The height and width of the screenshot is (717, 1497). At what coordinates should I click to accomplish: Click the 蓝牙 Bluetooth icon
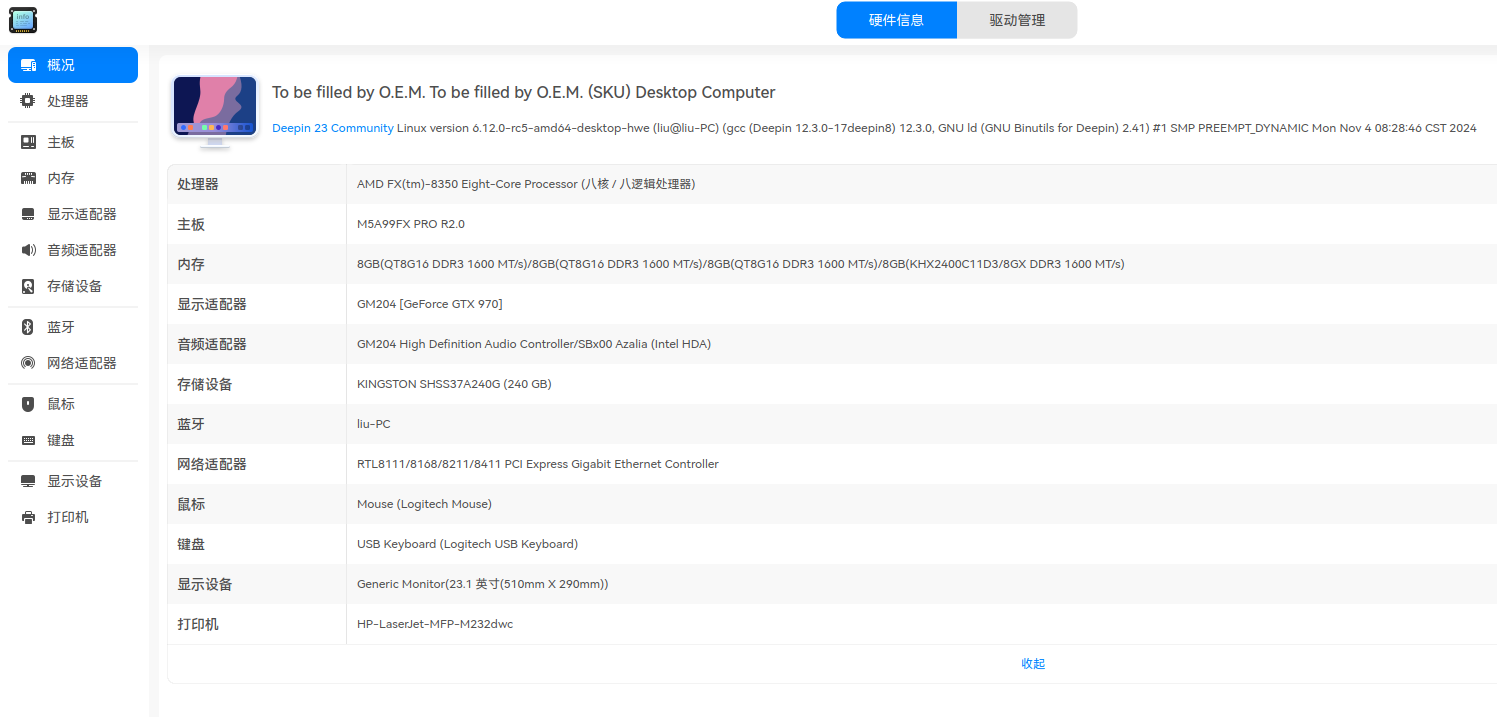pos(29,327)
